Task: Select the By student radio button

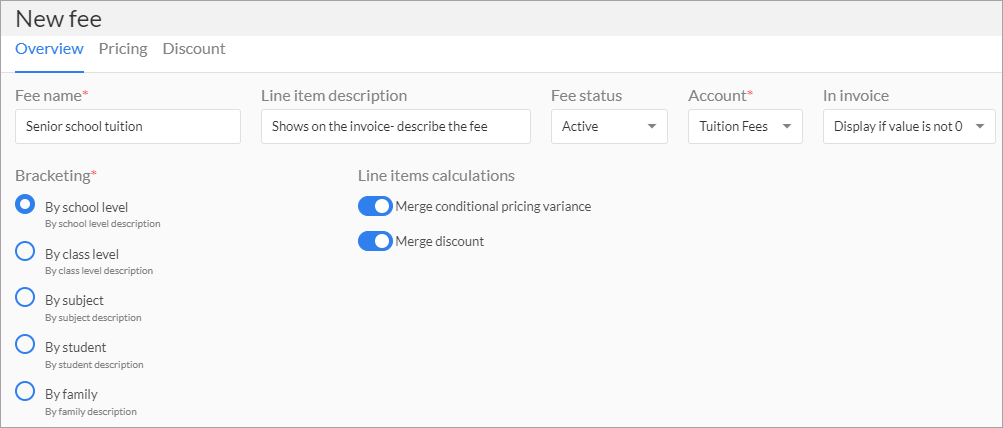Action: [25, 344]
